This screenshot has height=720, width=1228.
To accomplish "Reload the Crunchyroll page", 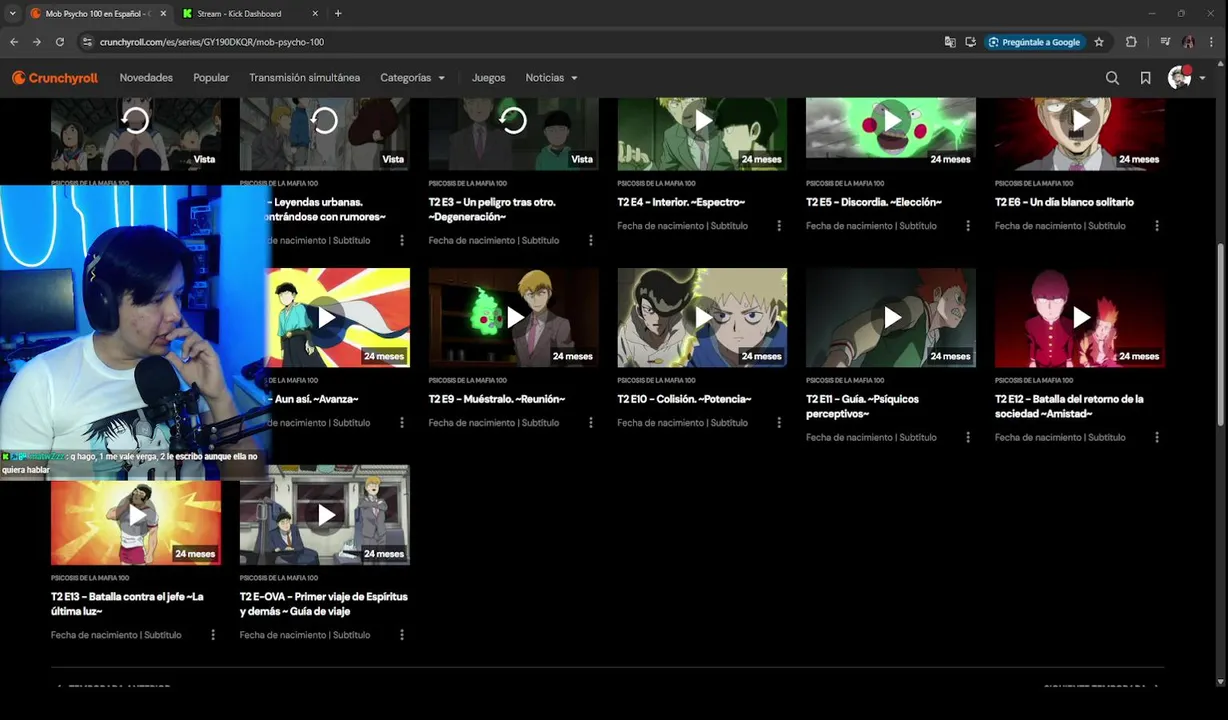I will pyautogui.click(x=60, y=42).
